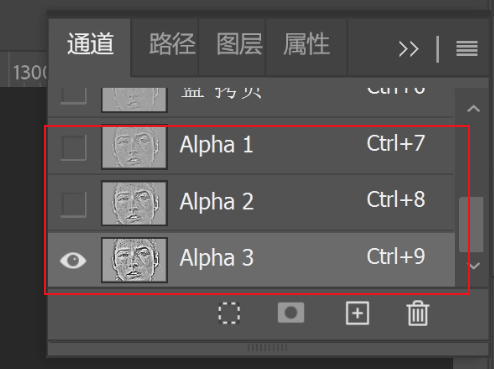Load channel as selection dotted circle icon
The image size is (494, 369).
[x=229, y=313]
